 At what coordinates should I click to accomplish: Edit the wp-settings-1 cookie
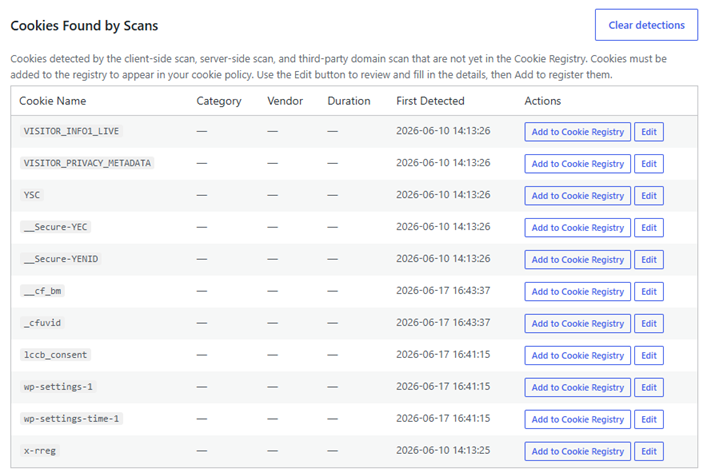pos(649,387)
